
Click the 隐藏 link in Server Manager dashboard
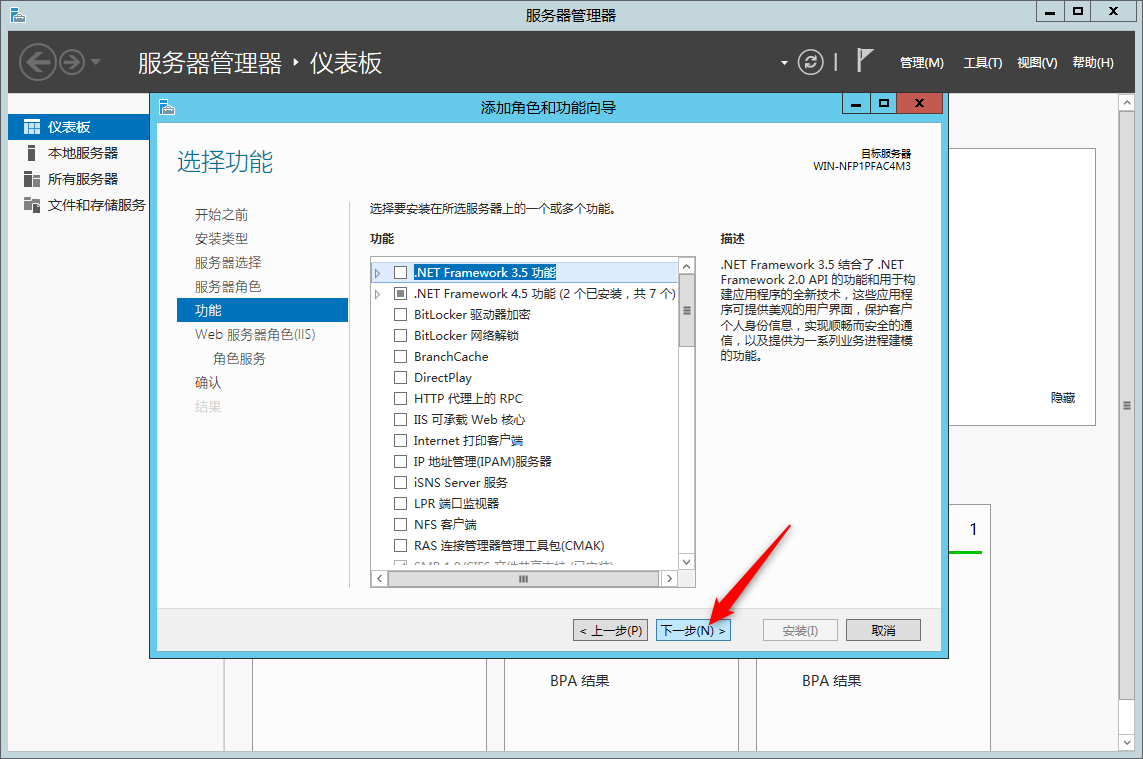click(x=1063, y=398)
